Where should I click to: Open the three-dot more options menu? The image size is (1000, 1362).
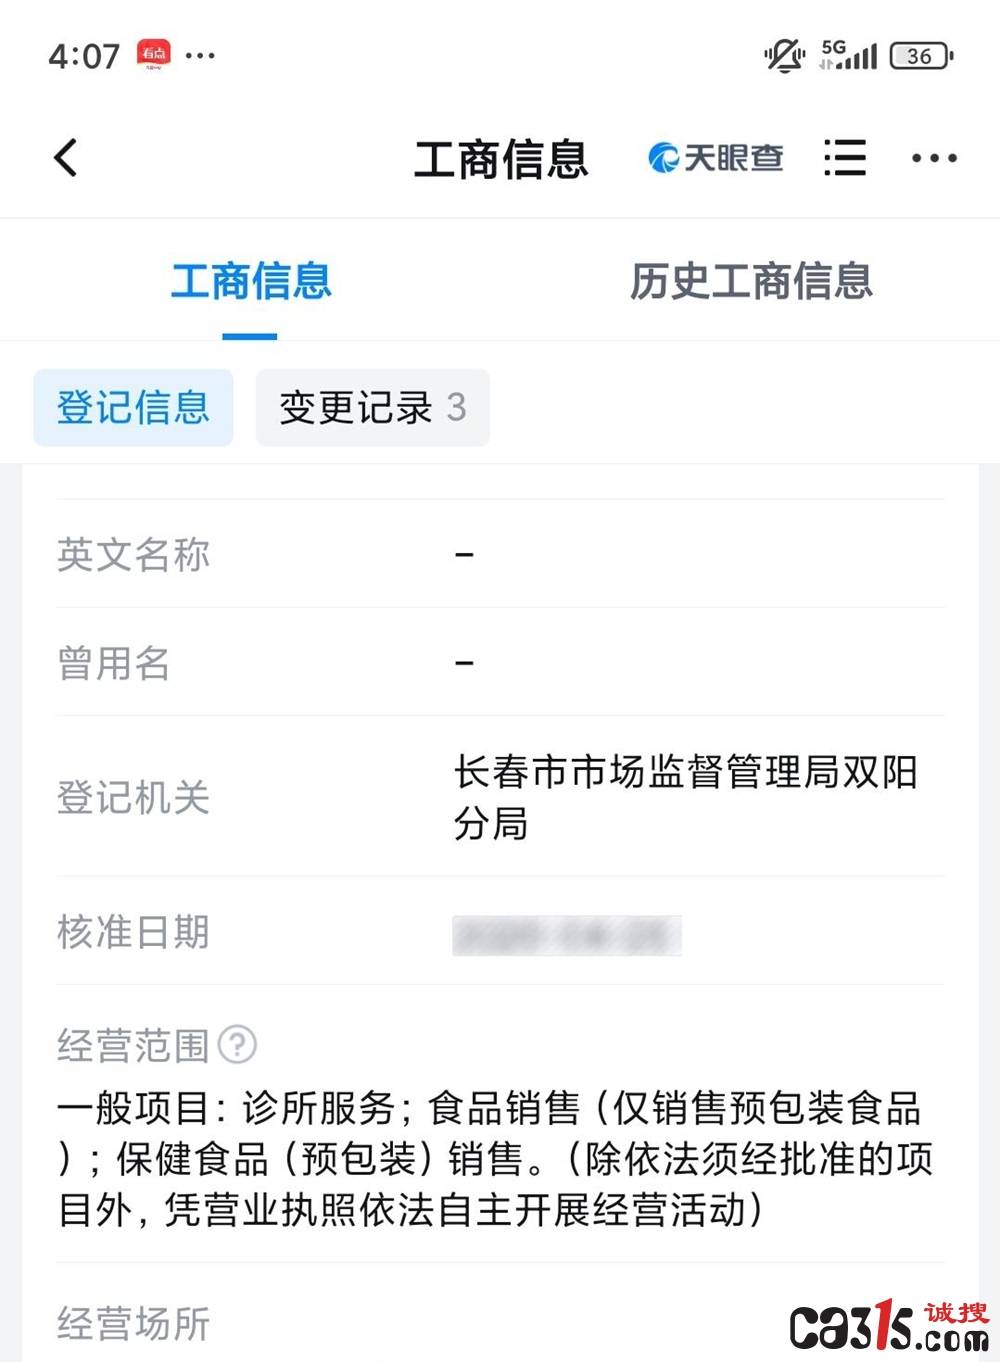click(933, 158)
